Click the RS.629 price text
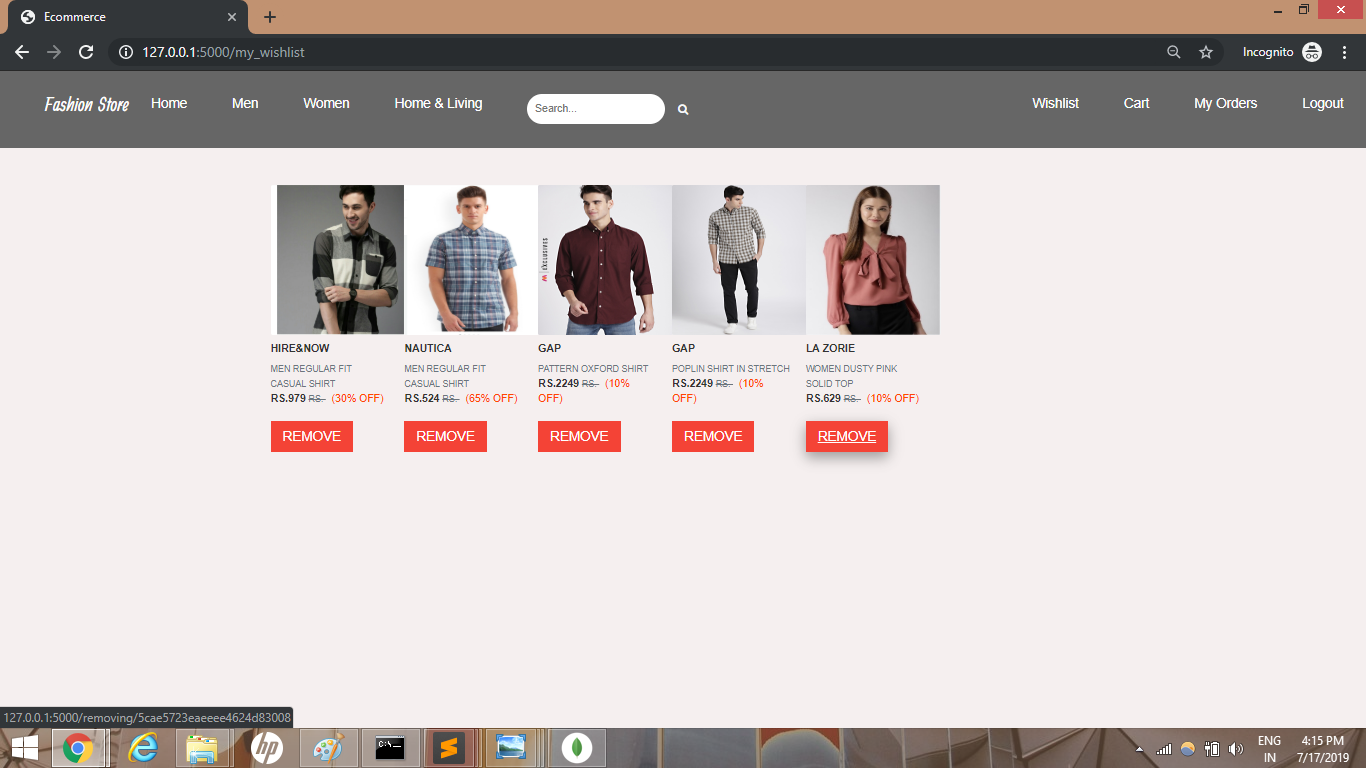 [823, 398]
